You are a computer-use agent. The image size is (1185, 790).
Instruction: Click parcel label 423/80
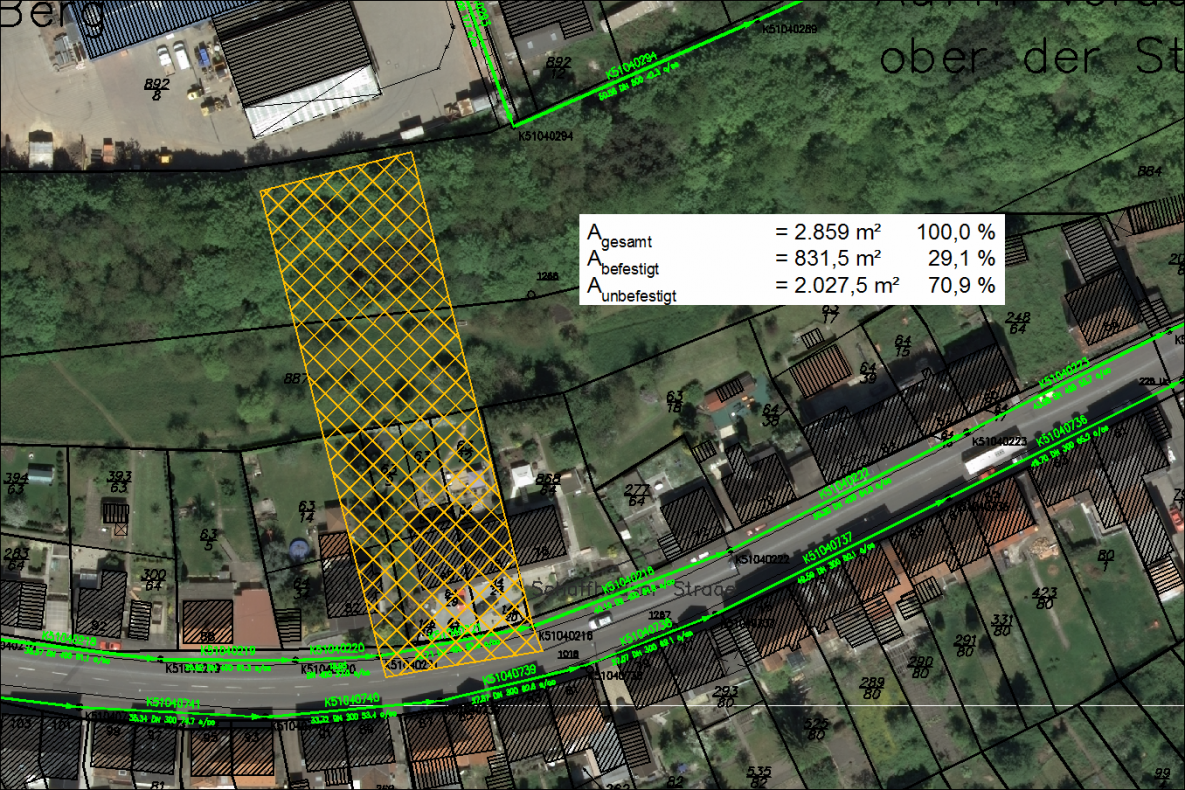(x=1044, y=597)
